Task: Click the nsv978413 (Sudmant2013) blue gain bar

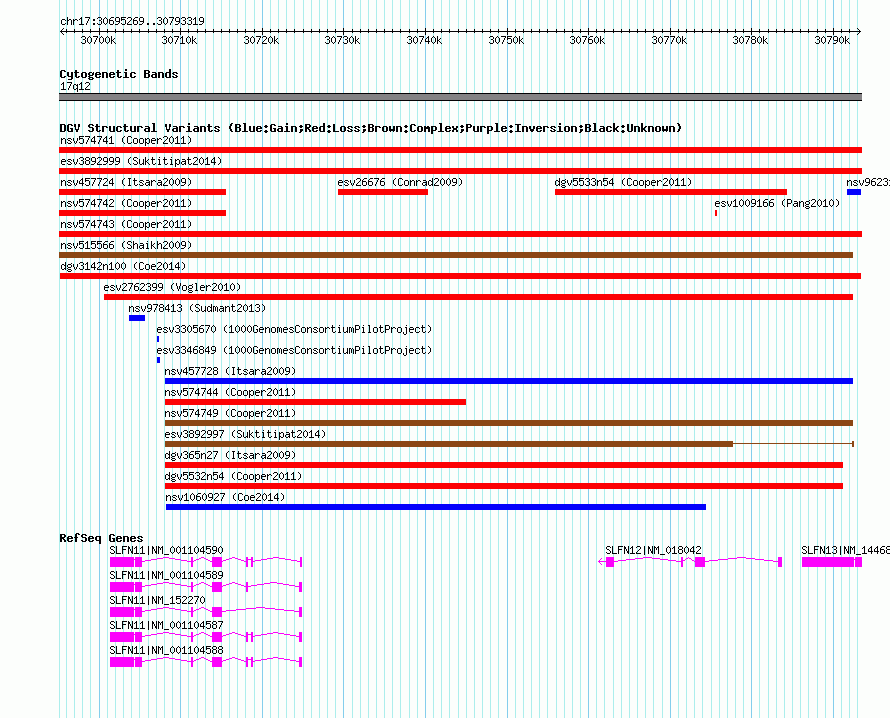Action: [x=137, y=318]
